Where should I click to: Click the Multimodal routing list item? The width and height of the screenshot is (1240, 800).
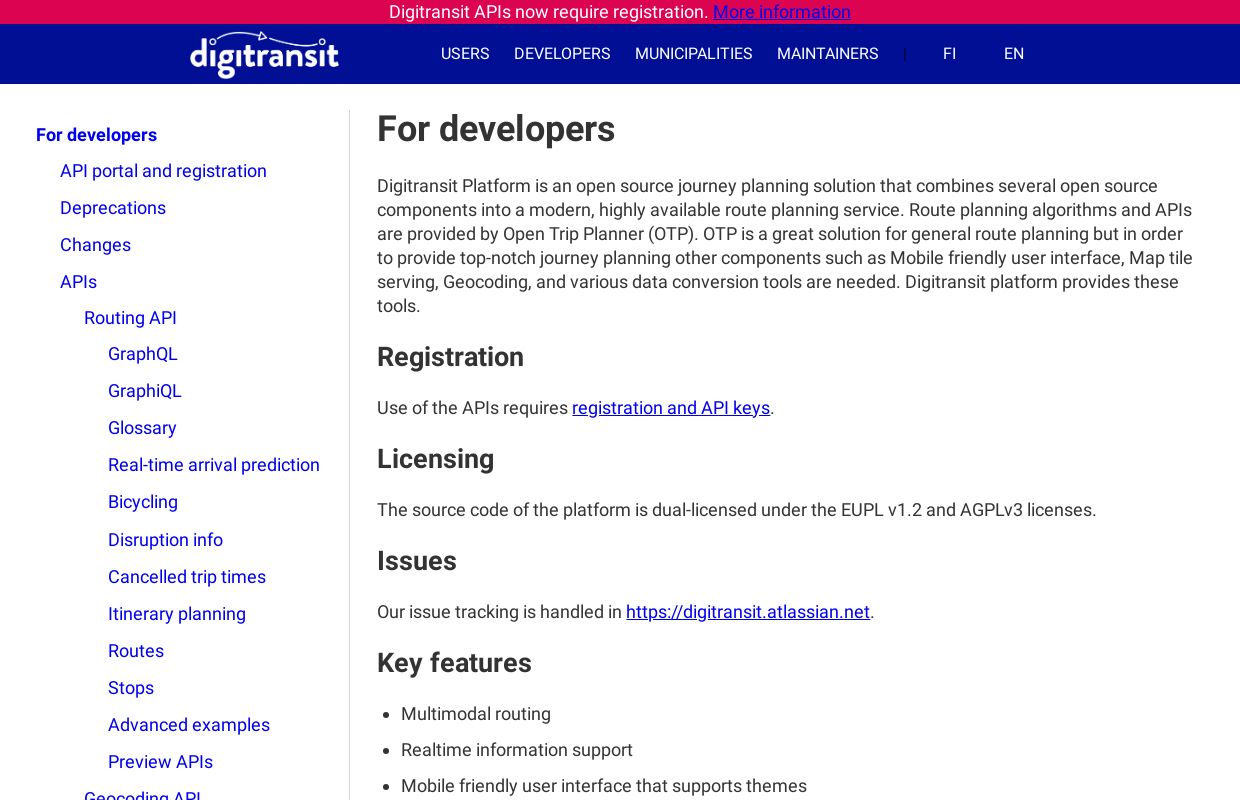[476, 714]
